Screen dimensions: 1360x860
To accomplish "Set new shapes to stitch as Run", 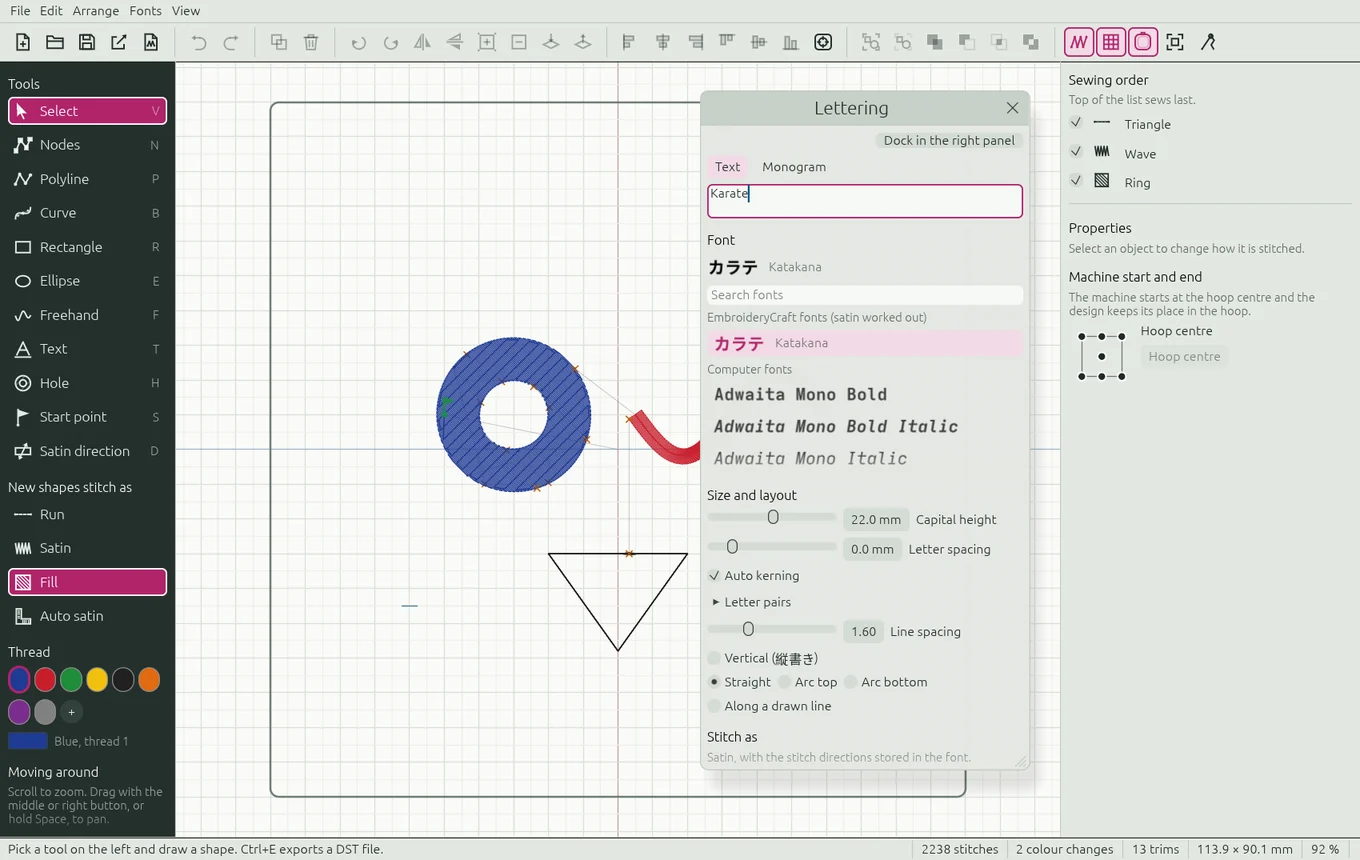I will click(87, 514).
